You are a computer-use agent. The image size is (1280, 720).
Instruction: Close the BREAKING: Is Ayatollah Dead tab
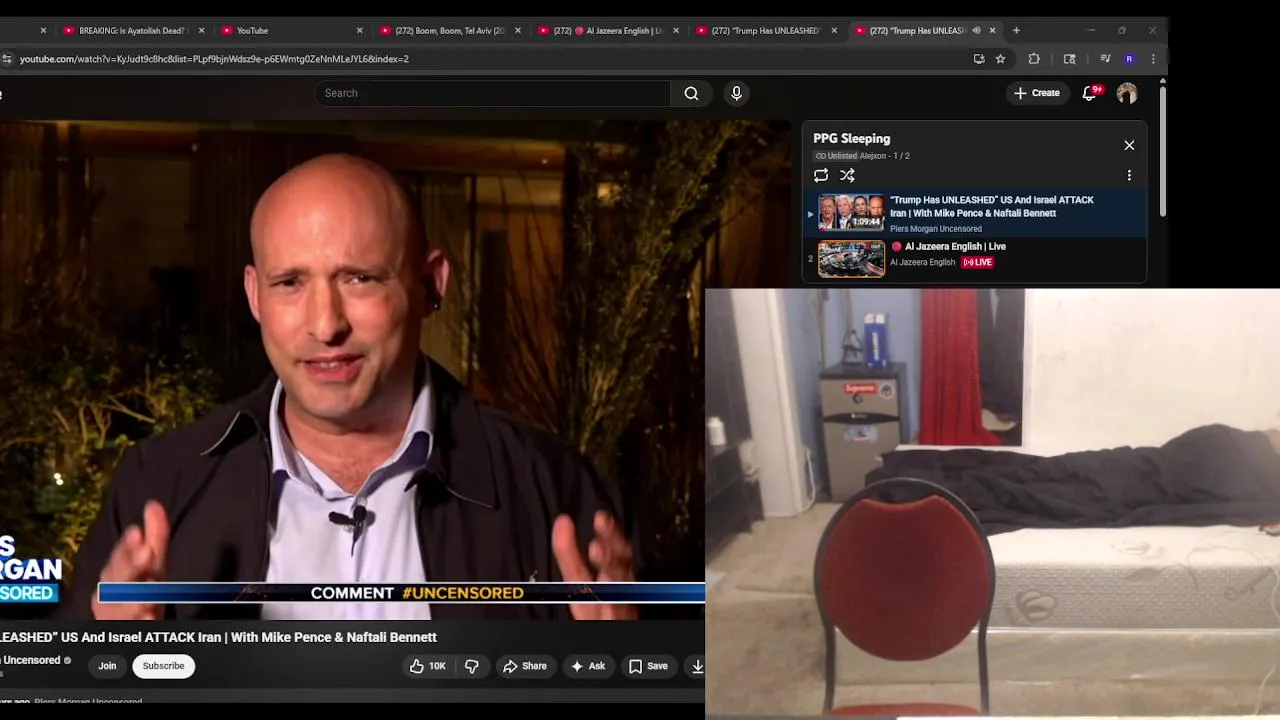(202, 31)
